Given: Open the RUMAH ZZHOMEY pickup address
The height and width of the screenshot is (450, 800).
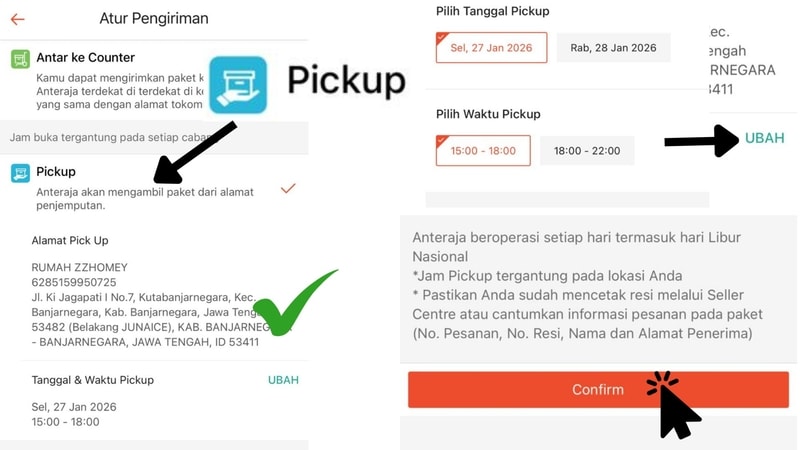Looking at the screenshot, I should pos(153,305).
